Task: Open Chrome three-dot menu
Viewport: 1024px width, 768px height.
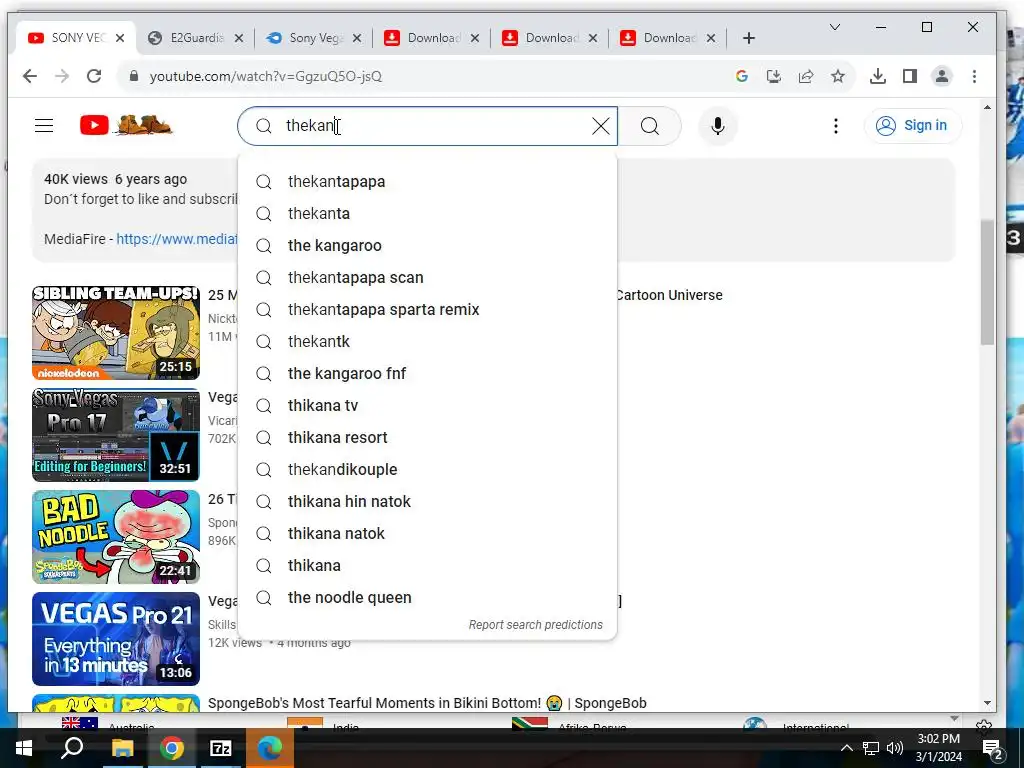Action: 974,76
